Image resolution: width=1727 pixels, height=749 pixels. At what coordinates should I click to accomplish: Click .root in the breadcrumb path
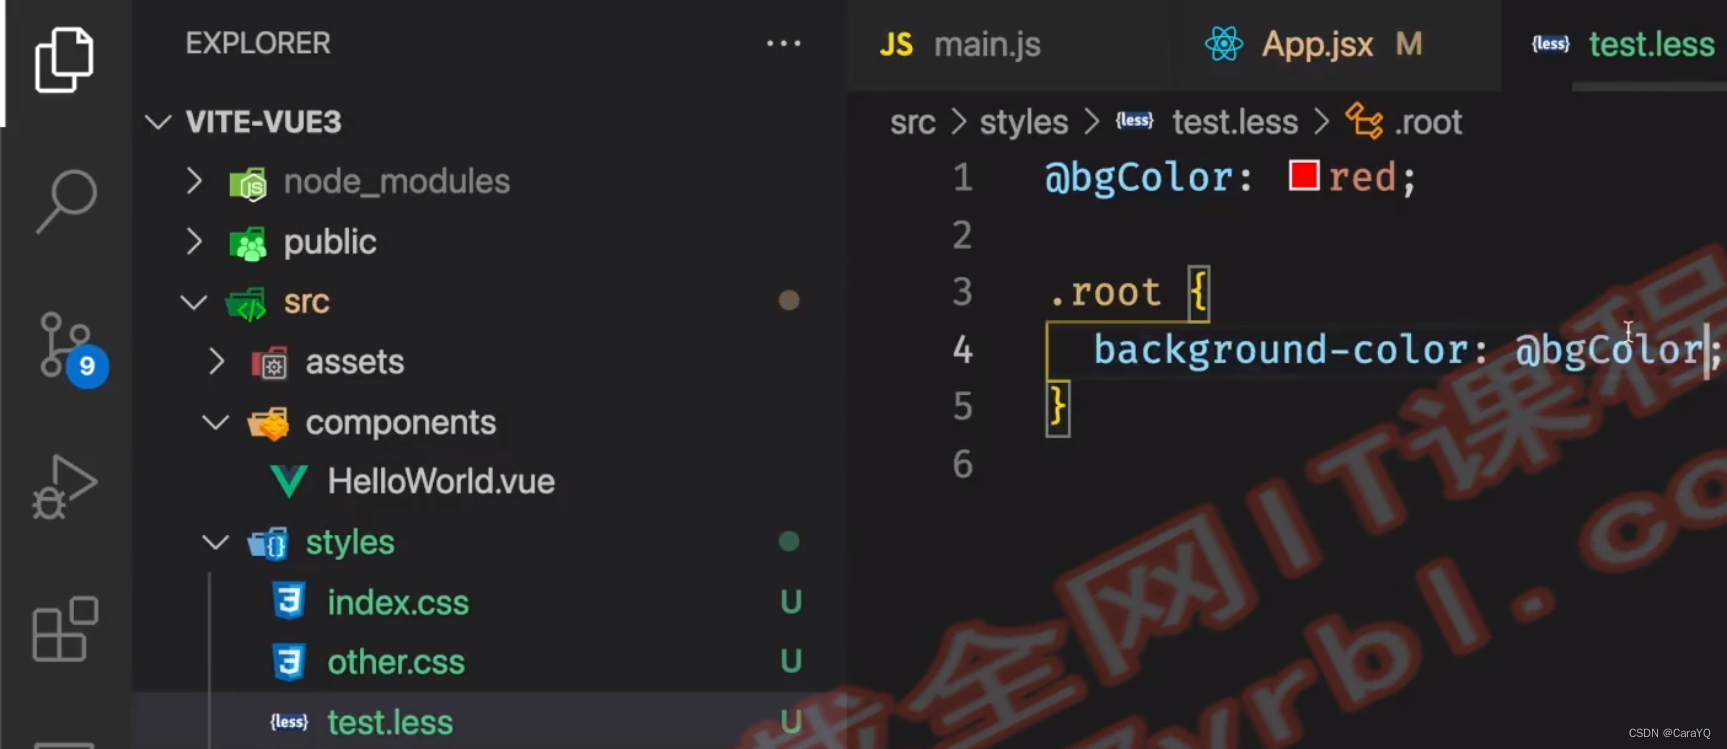[1428, 122]
